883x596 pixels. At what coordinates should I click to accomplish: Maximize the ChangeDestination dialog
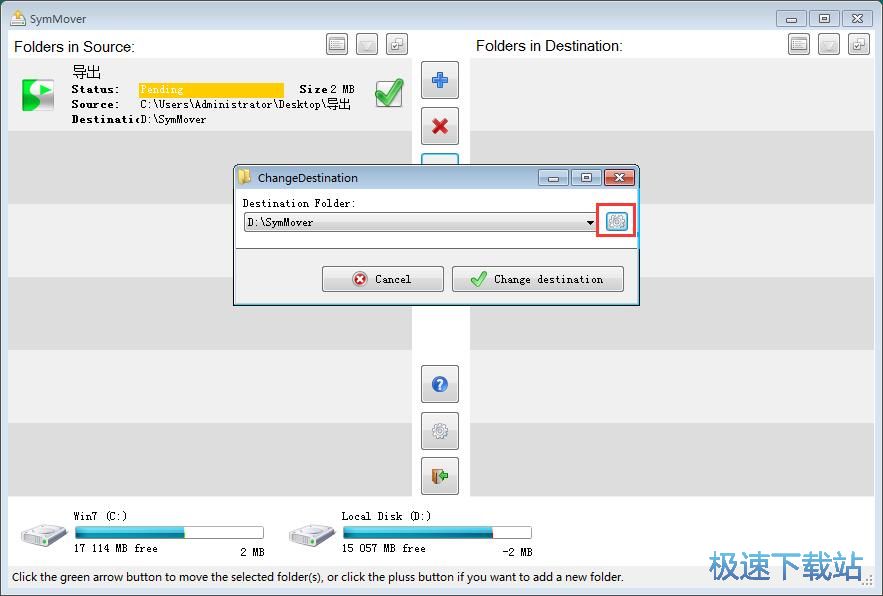pos(586,177)
